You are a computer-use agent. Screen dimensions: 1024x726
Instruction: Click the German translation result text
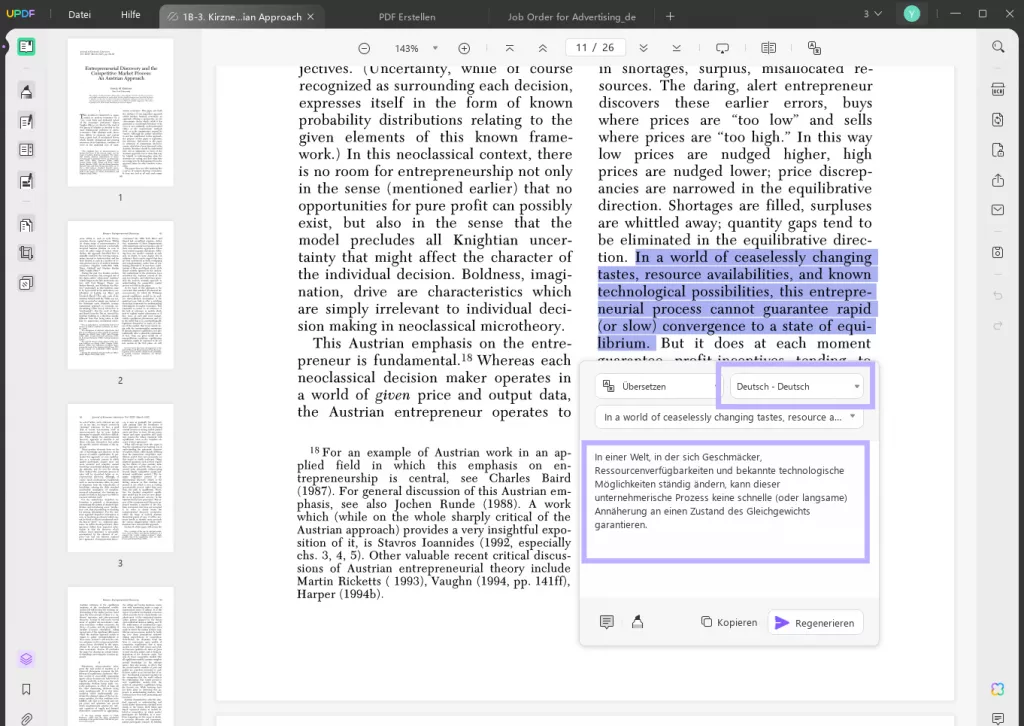721,491
